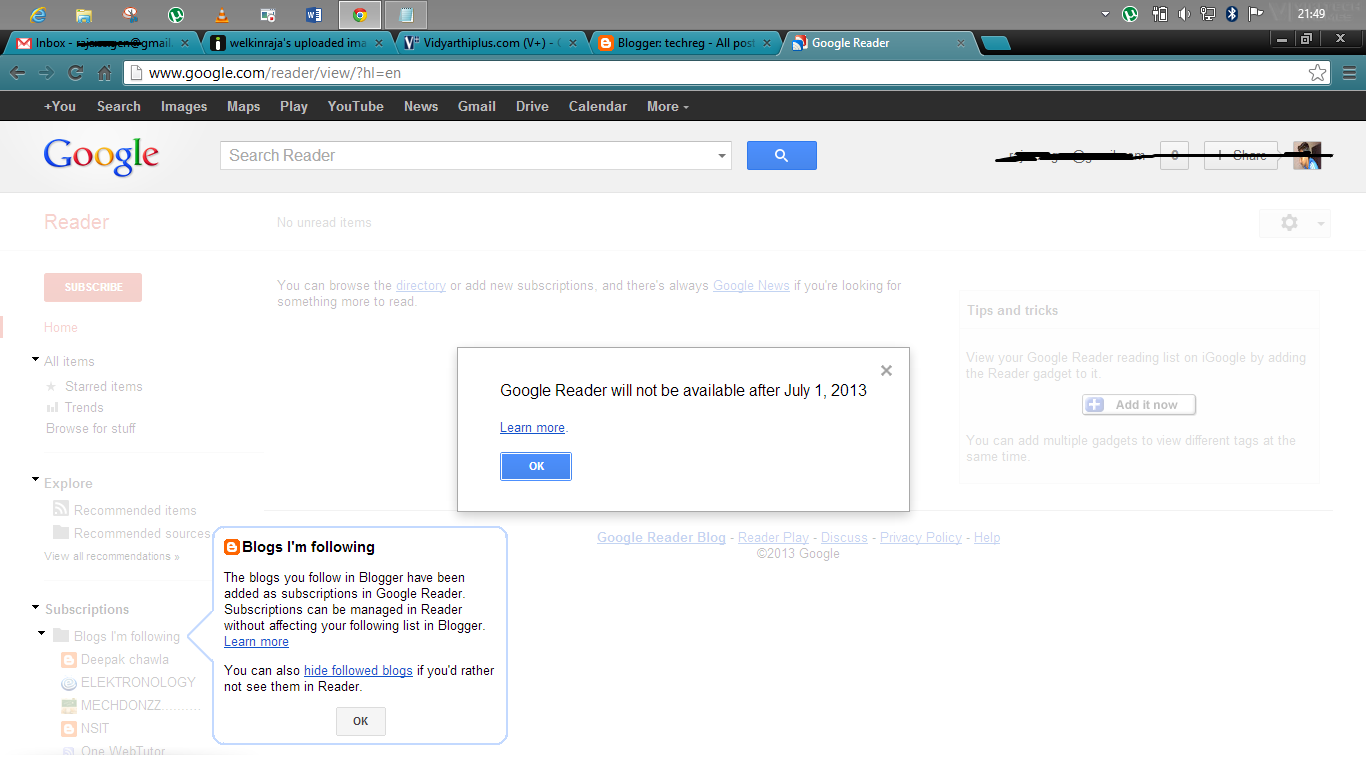The height and width of the screenshot is (768, 1366).
Task: Open Internet Explorer from the taskbar
Action: click(x=38, y=14)
